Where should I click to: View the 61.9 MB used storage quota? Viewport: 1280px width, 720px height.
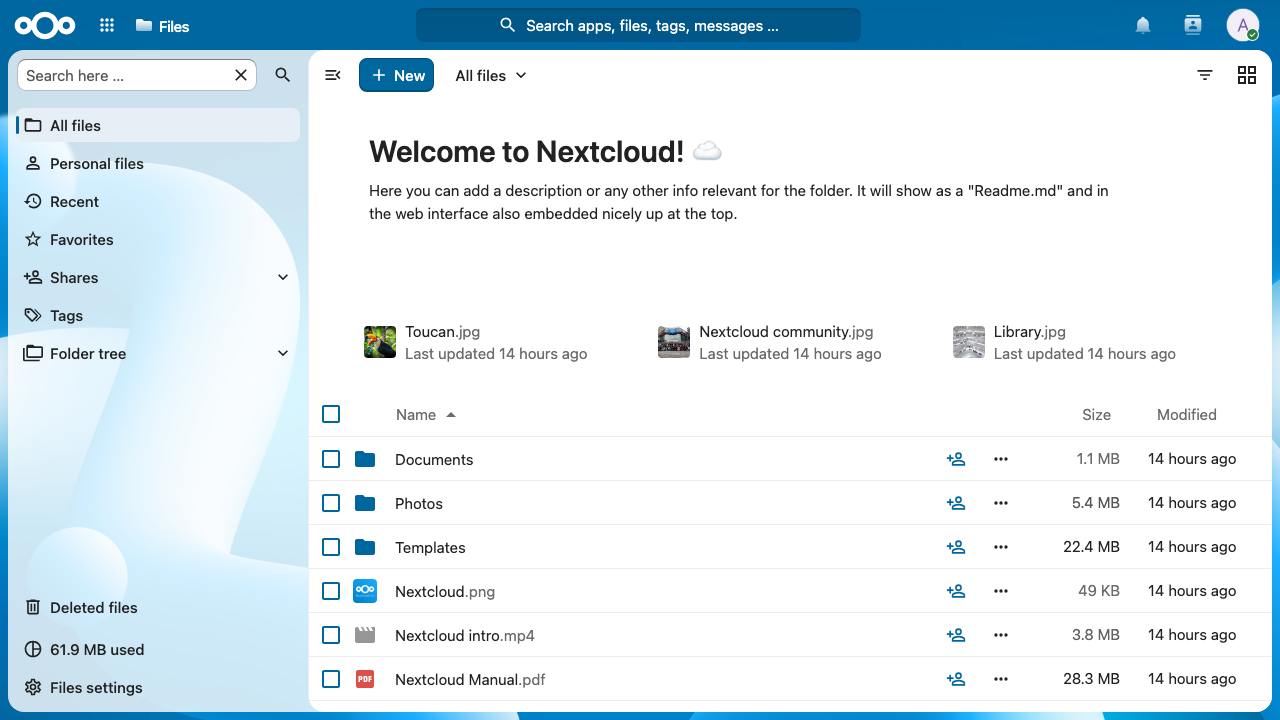point(159,649)
